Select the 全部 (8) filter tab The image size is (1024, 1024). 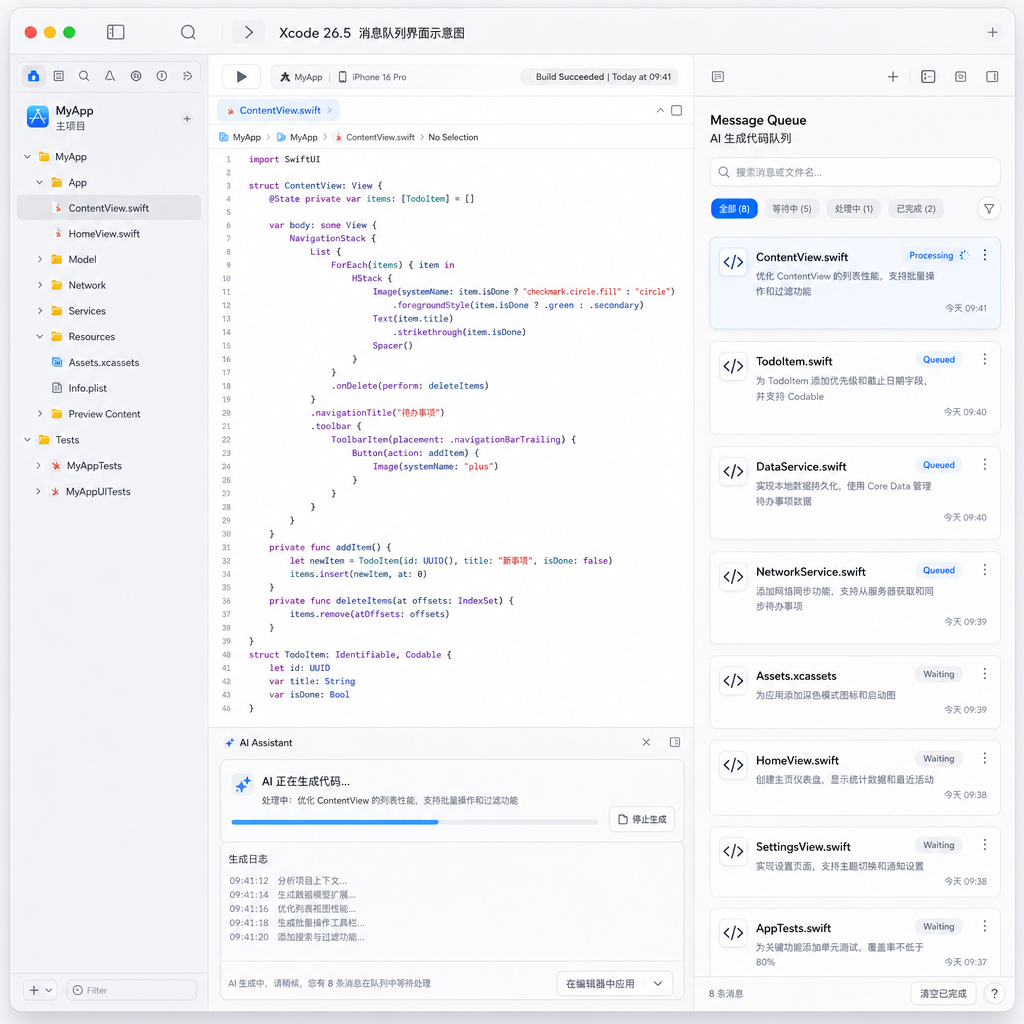tap(734, 209)
